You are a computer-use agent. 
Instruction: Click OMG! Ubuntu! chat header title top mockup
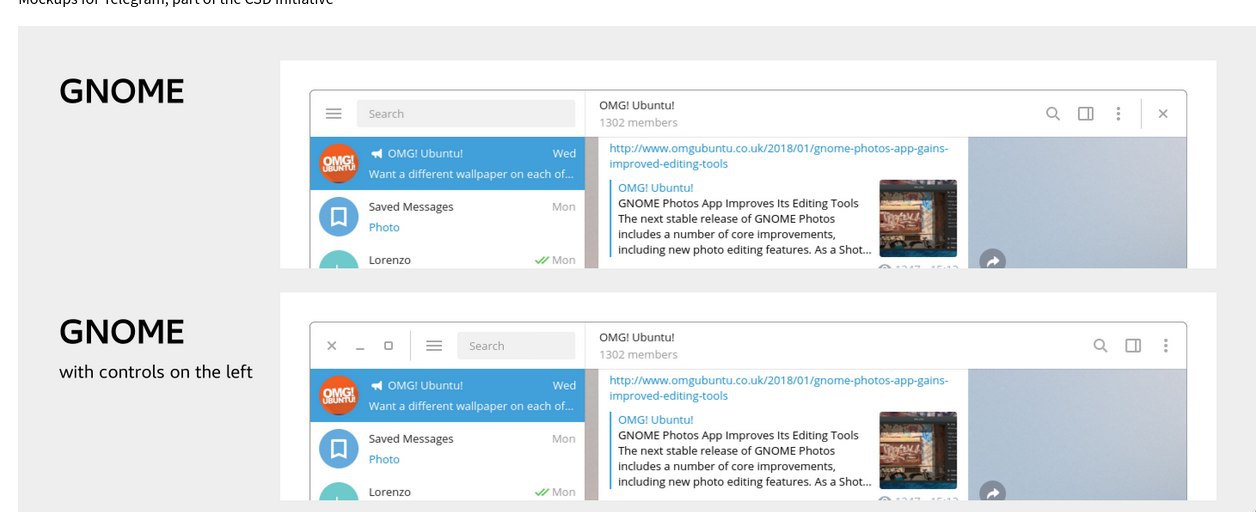pos(636,105)
